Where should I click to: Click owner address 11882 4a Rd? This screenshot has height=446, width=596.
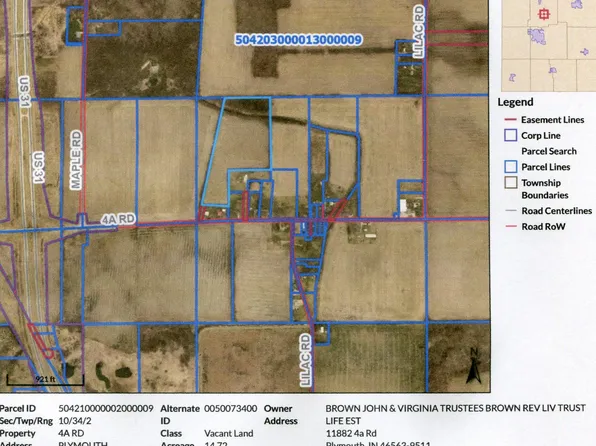351,433
